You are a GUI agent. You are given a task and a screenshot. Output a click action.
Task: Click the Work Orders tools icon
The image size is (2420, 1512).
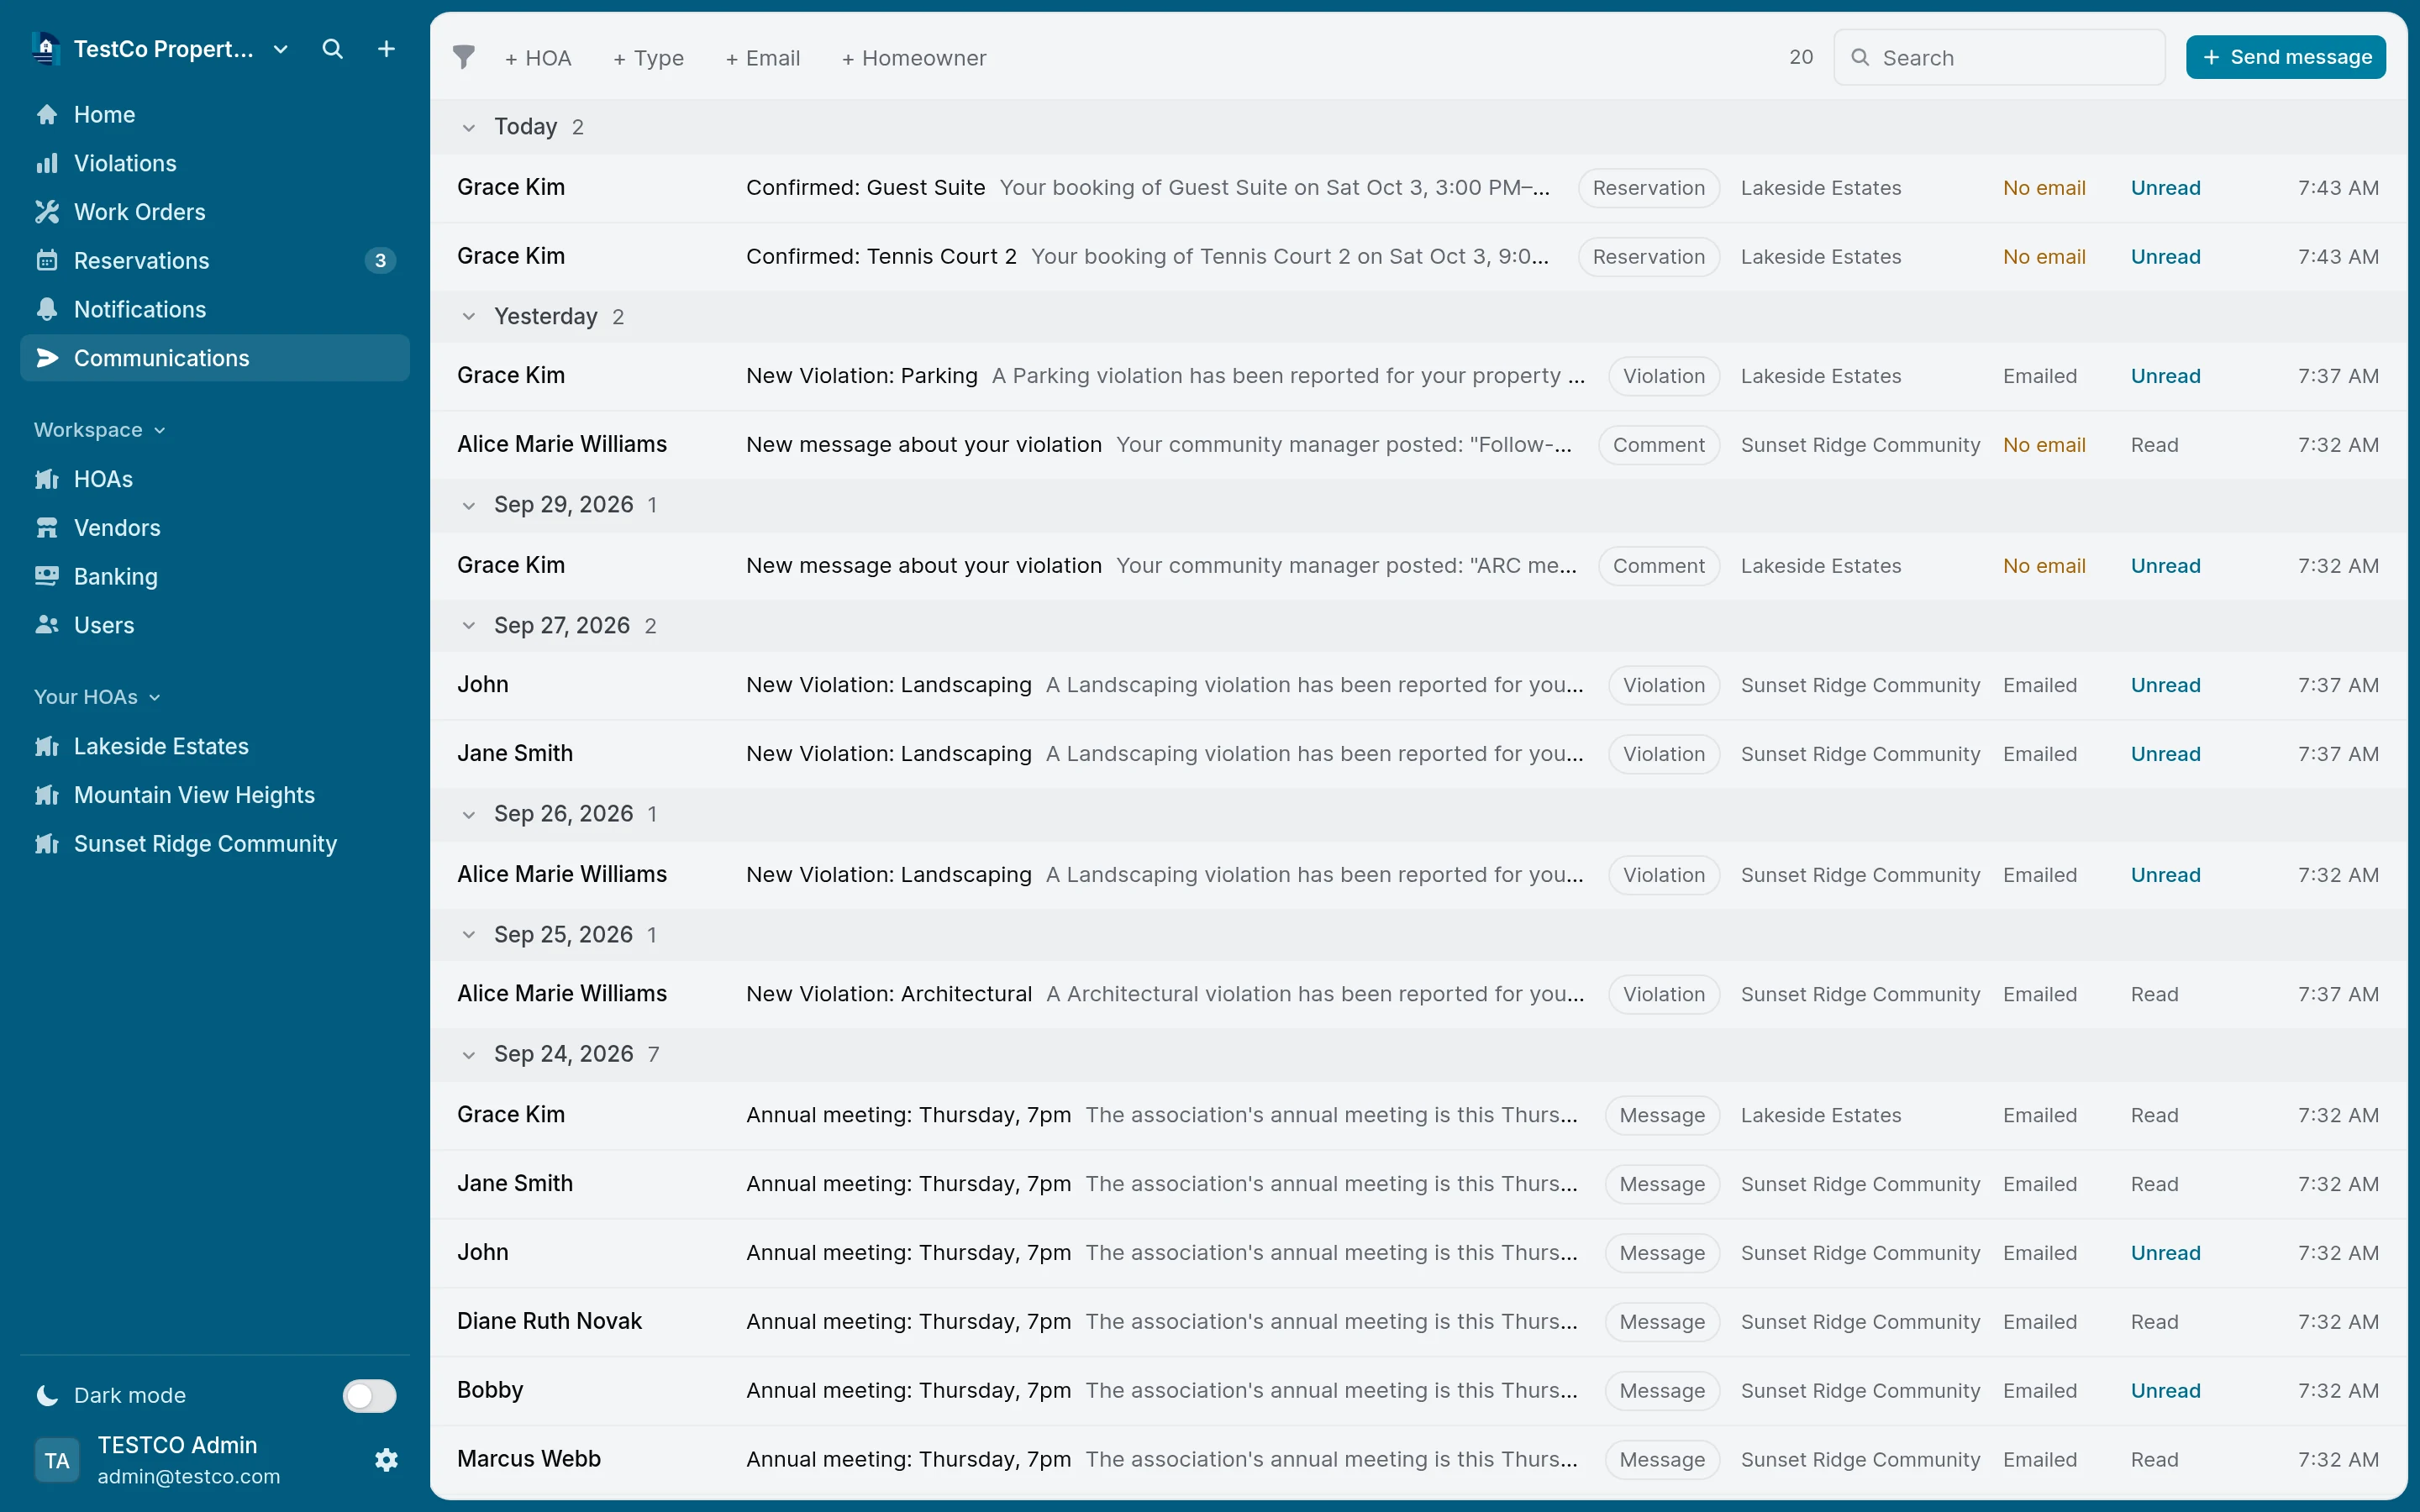point(47,212)
